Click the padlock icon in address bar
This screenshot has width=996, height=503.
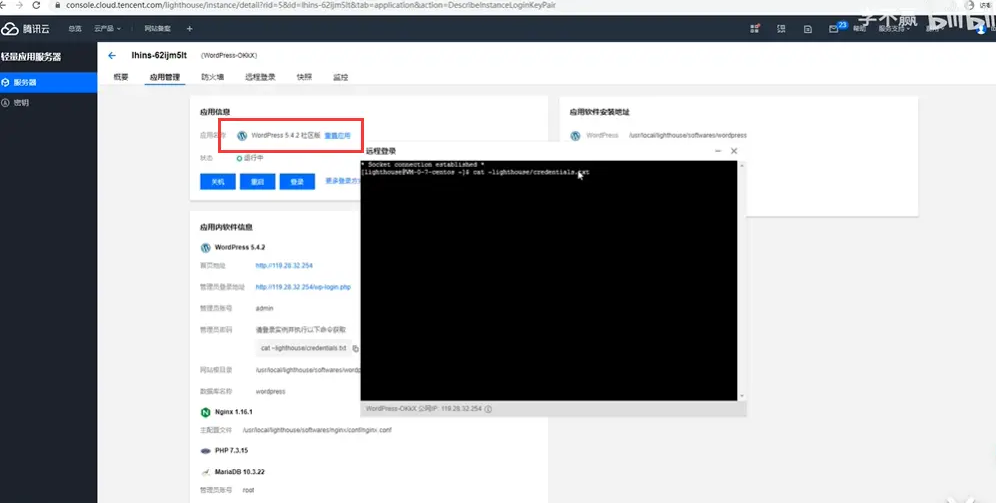[57, 5]
